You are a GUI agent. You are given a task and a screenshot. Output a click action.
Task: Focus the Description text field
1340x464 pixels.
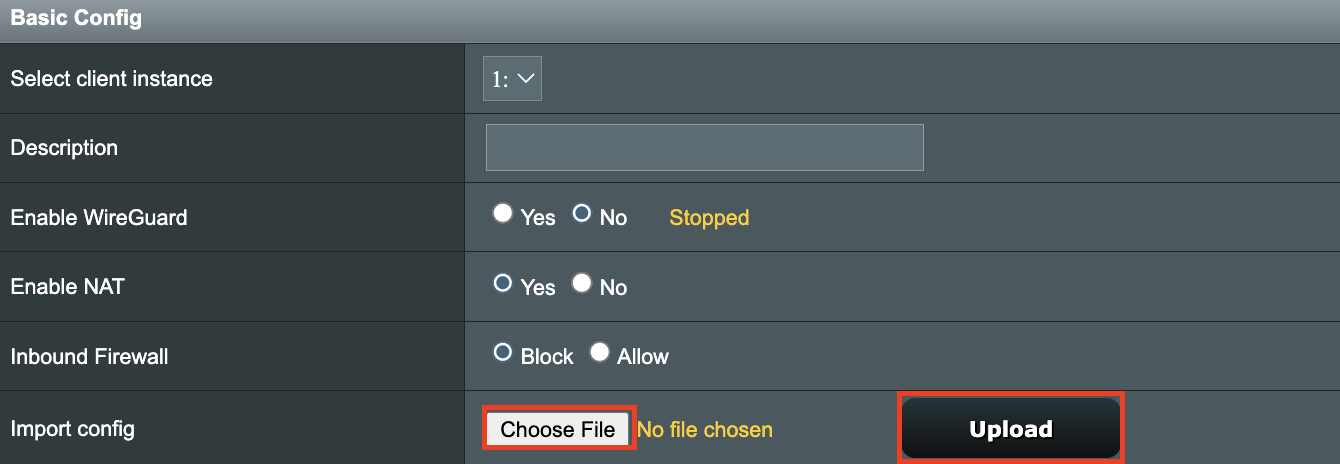coord(704,147)
